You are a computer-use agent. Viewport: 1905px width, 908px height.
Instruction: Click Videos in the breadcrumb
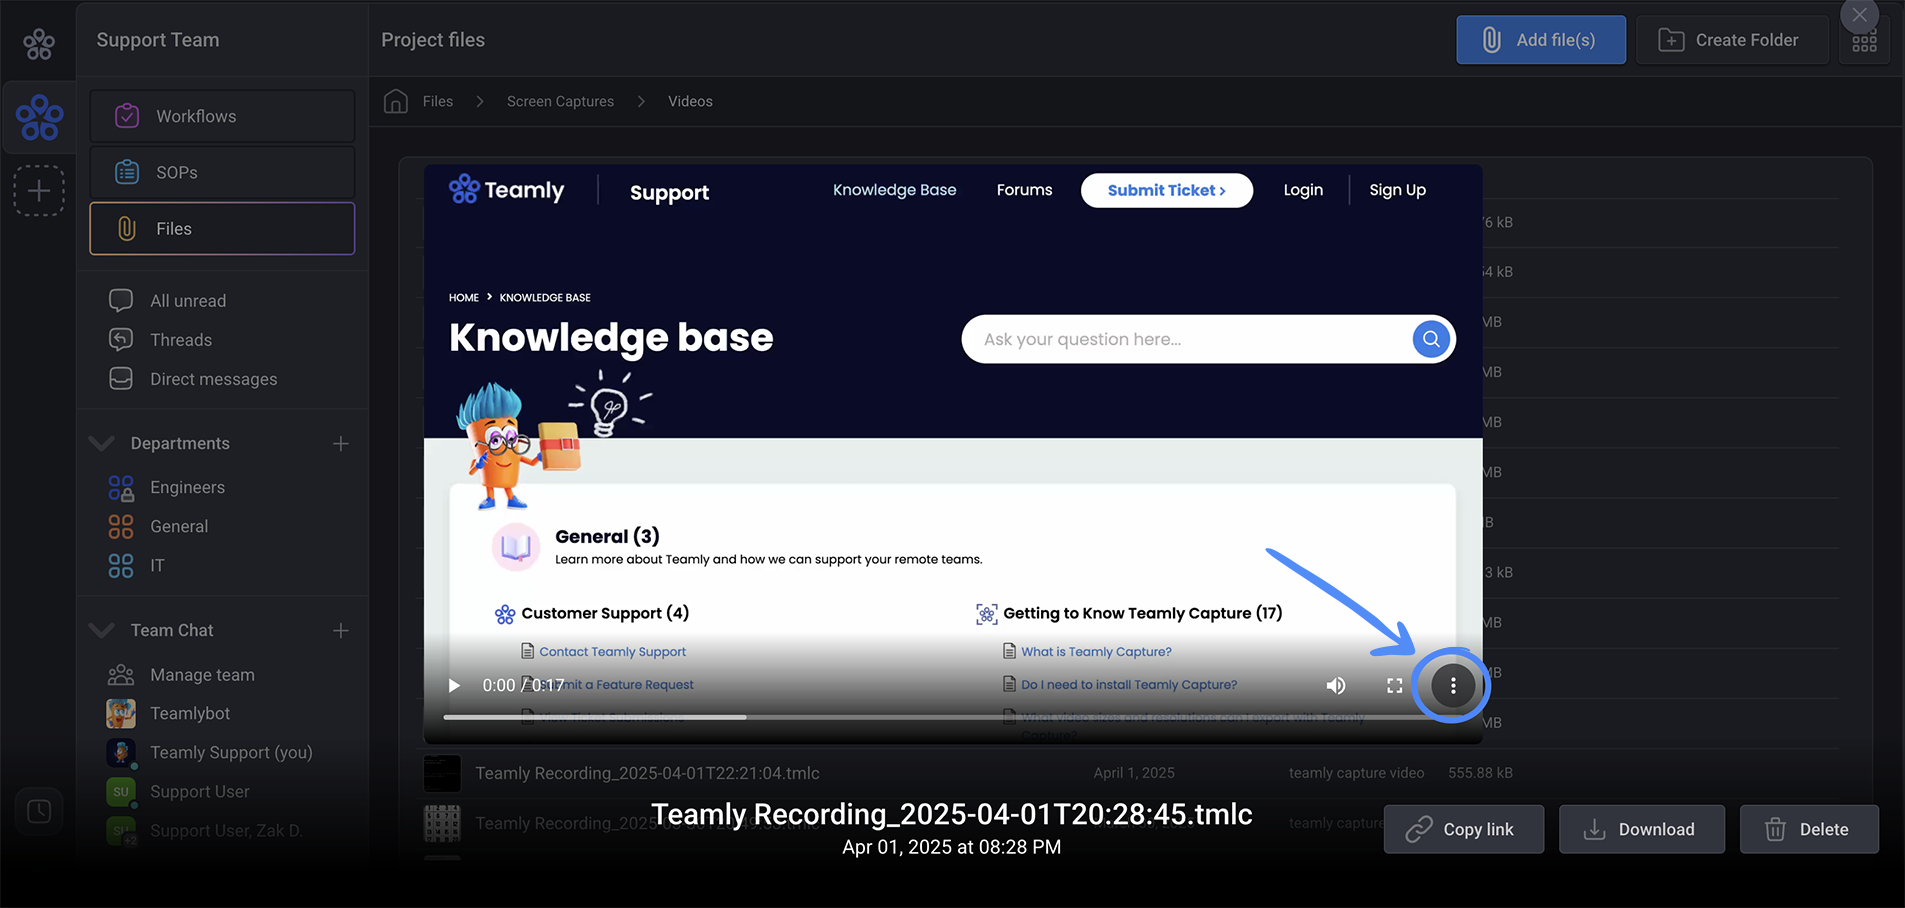coord(690,101)
